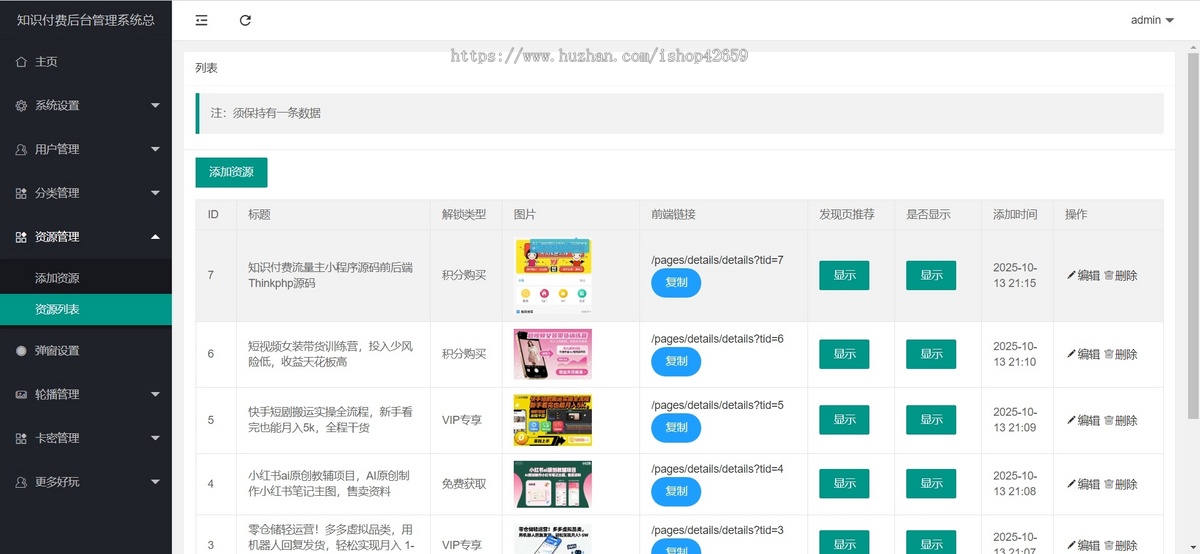1200x554 pixels.
Task: Toggle 是否显示 button for row 3
Action: 931,543
